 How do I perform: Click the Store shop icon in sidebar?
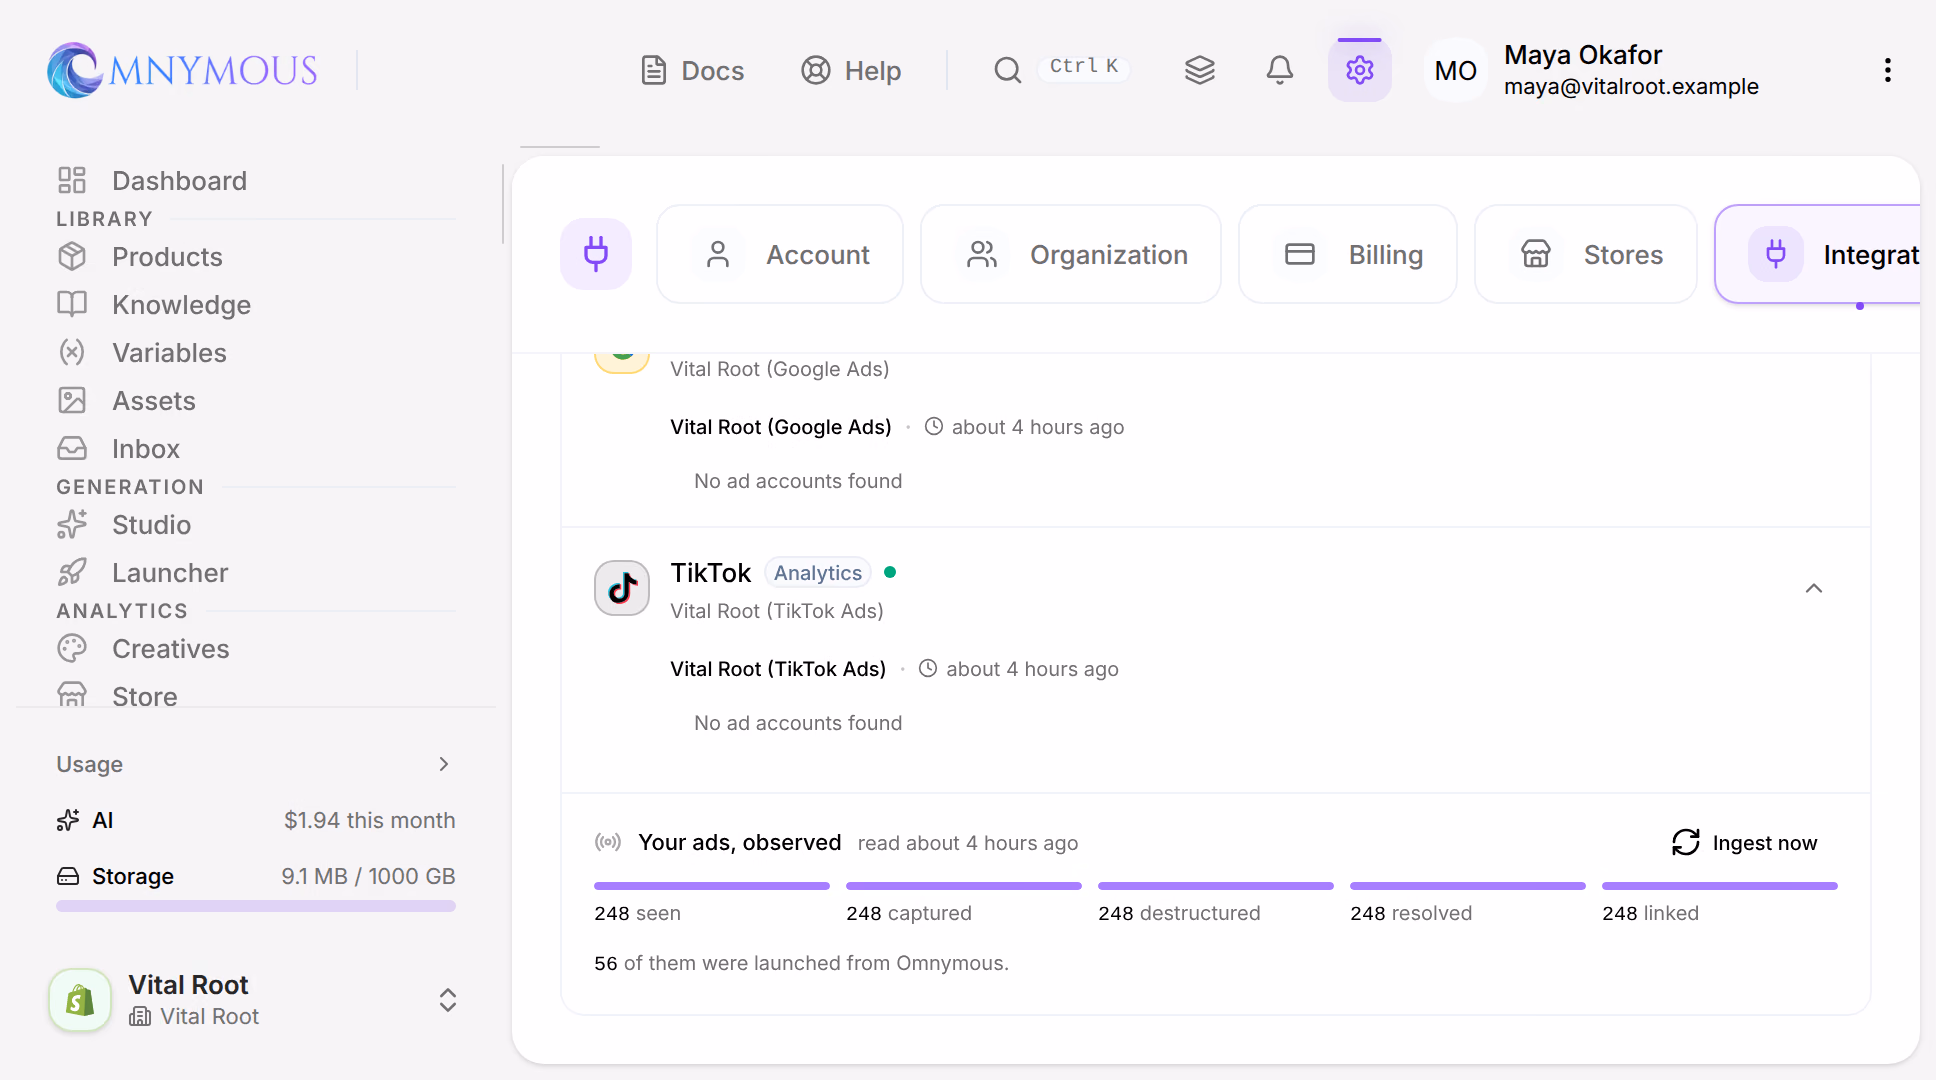72,694
